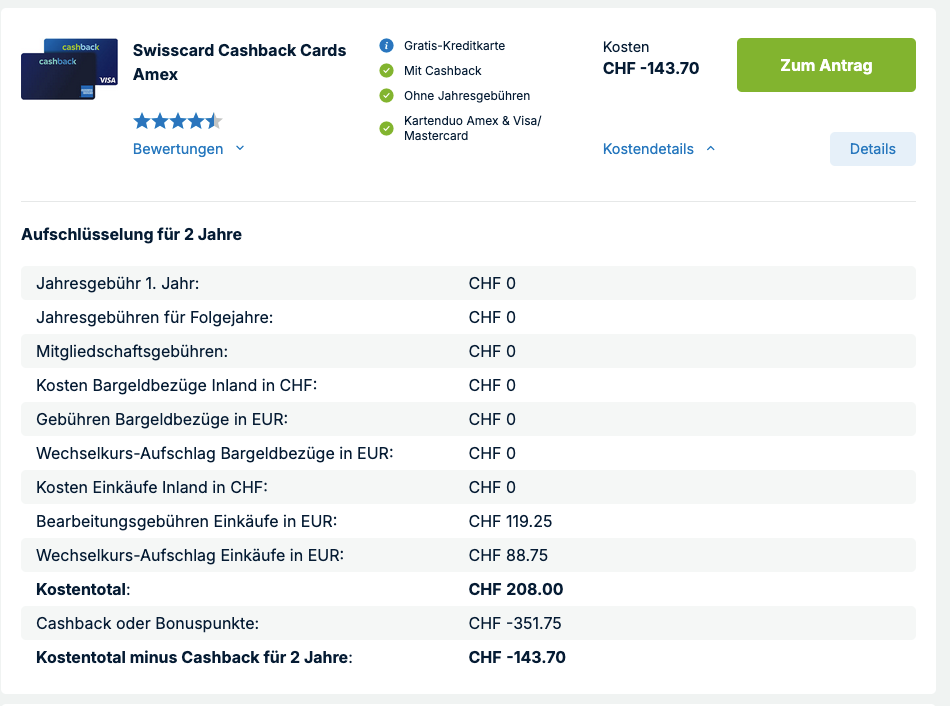950x706 pixels.
Task: Expand the Bewertungen section via its chevron
Action: click(x=240, y=149)
